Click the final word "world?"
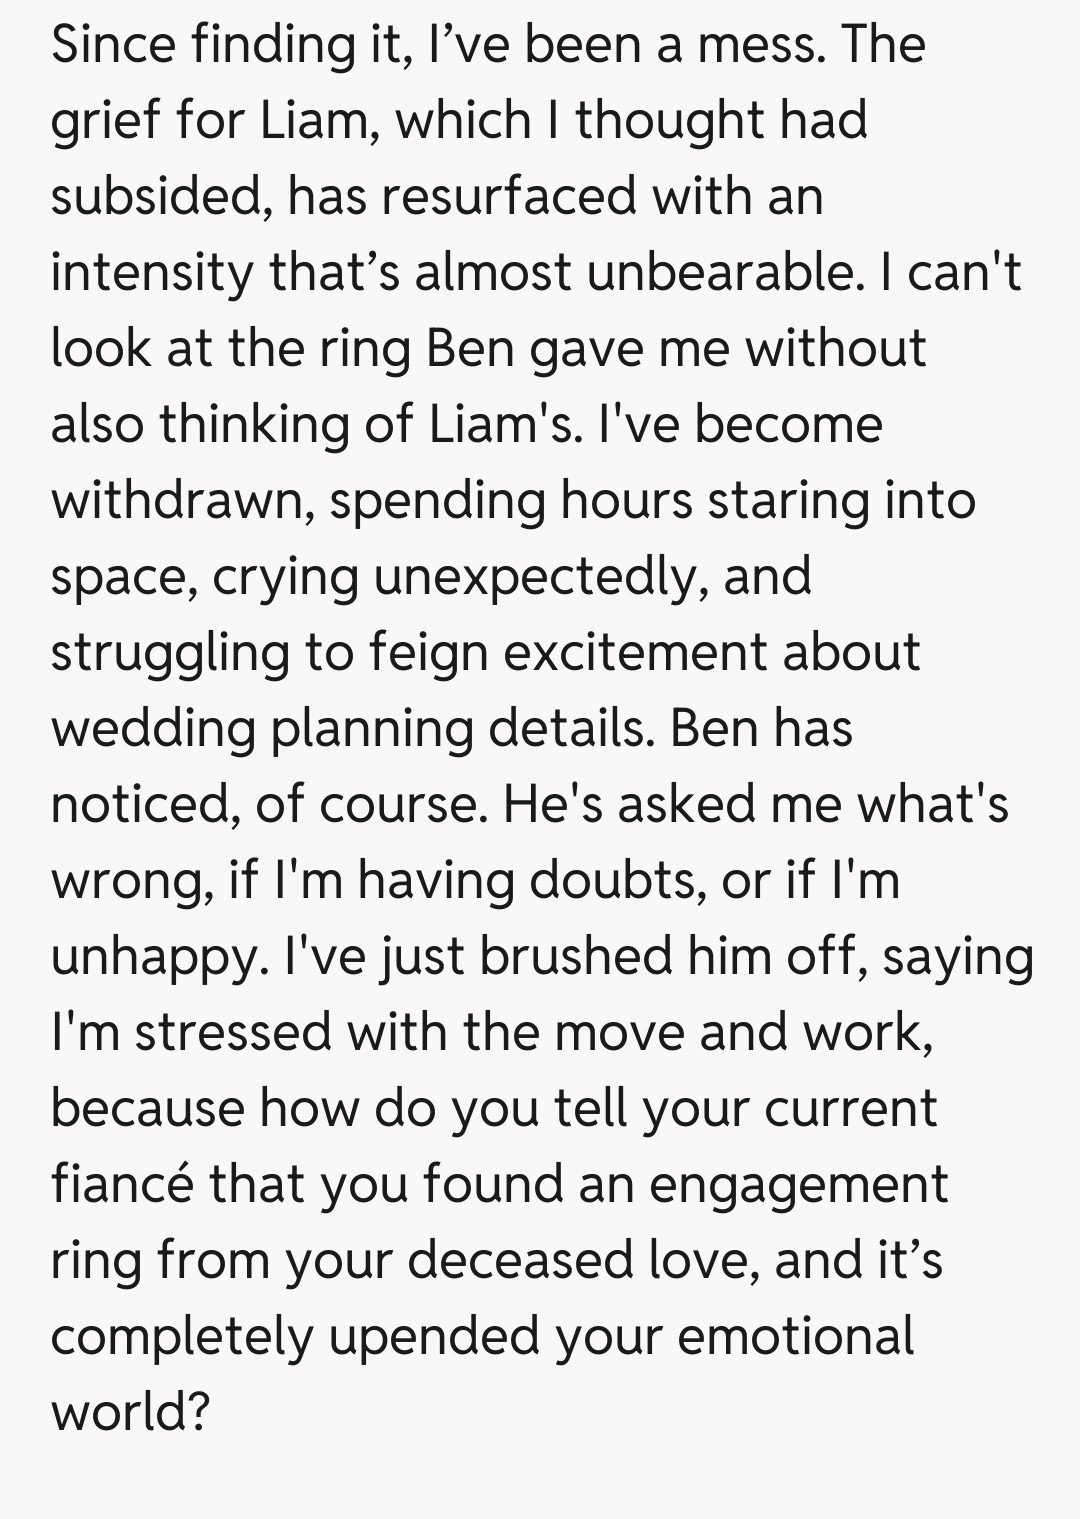This screenshot has width=1080, height=1519. [130, 1413]
